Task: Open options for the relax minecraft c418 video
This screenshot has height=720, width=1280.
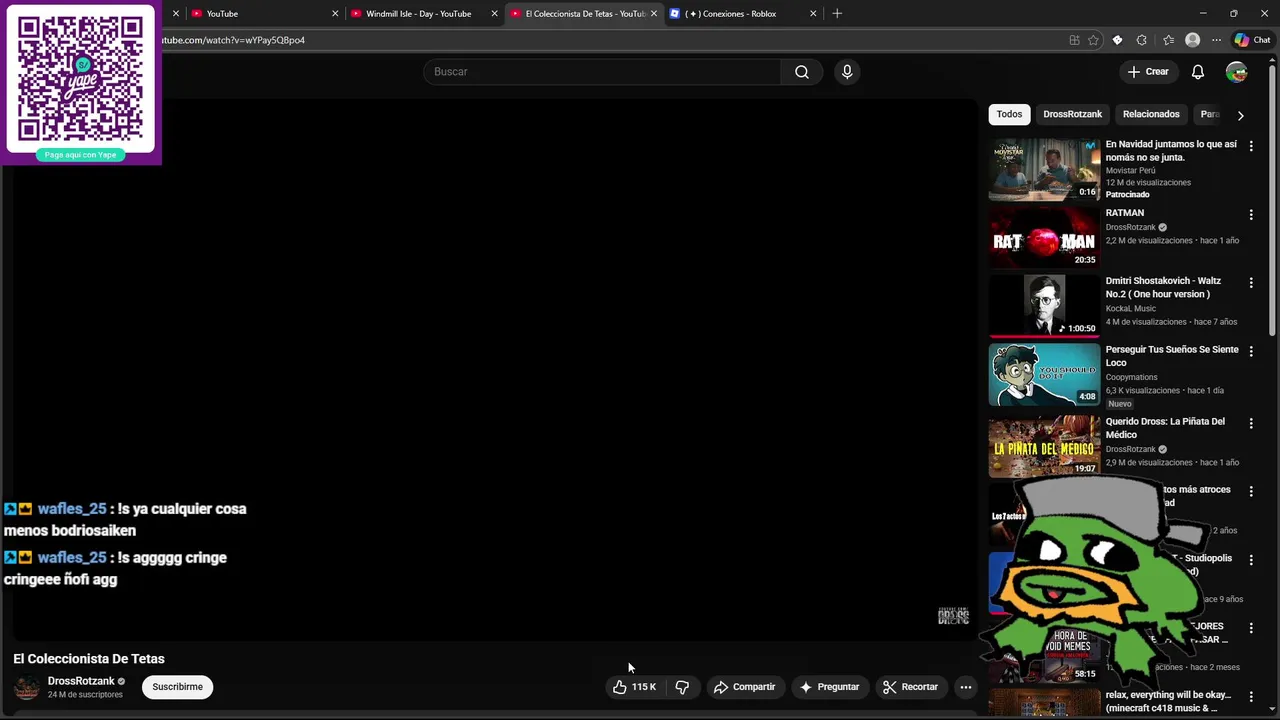Action: click(1250, 697)
